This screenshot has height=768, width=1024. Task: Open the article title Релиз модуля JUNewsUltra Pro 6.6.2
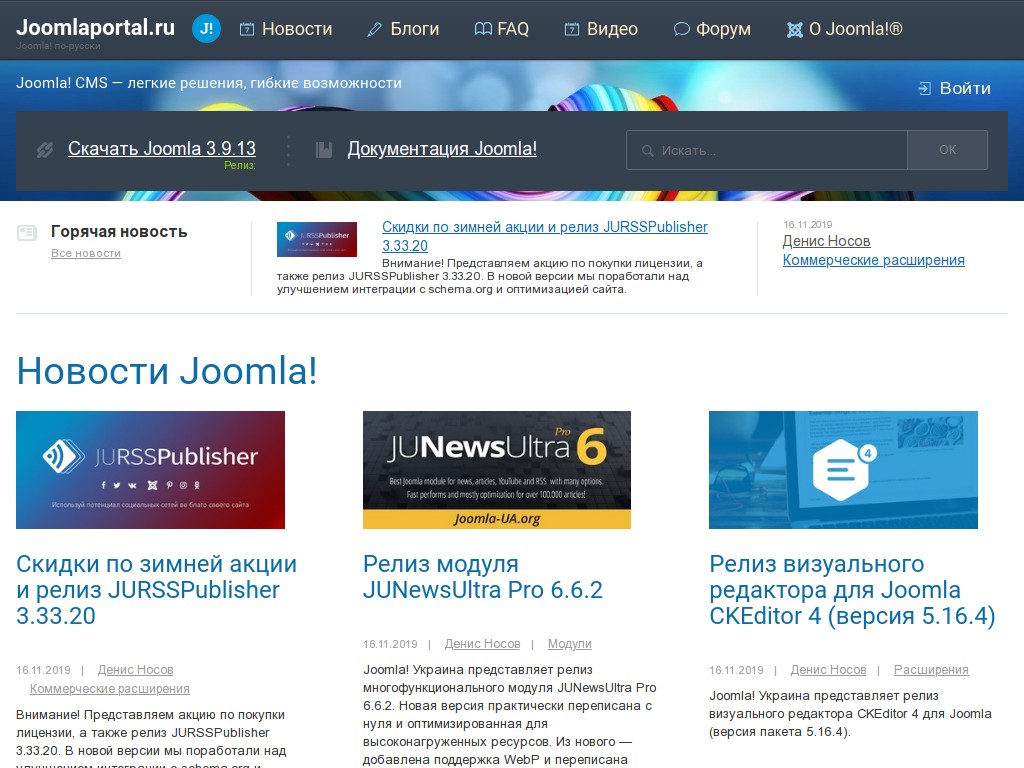pos(483,577)
